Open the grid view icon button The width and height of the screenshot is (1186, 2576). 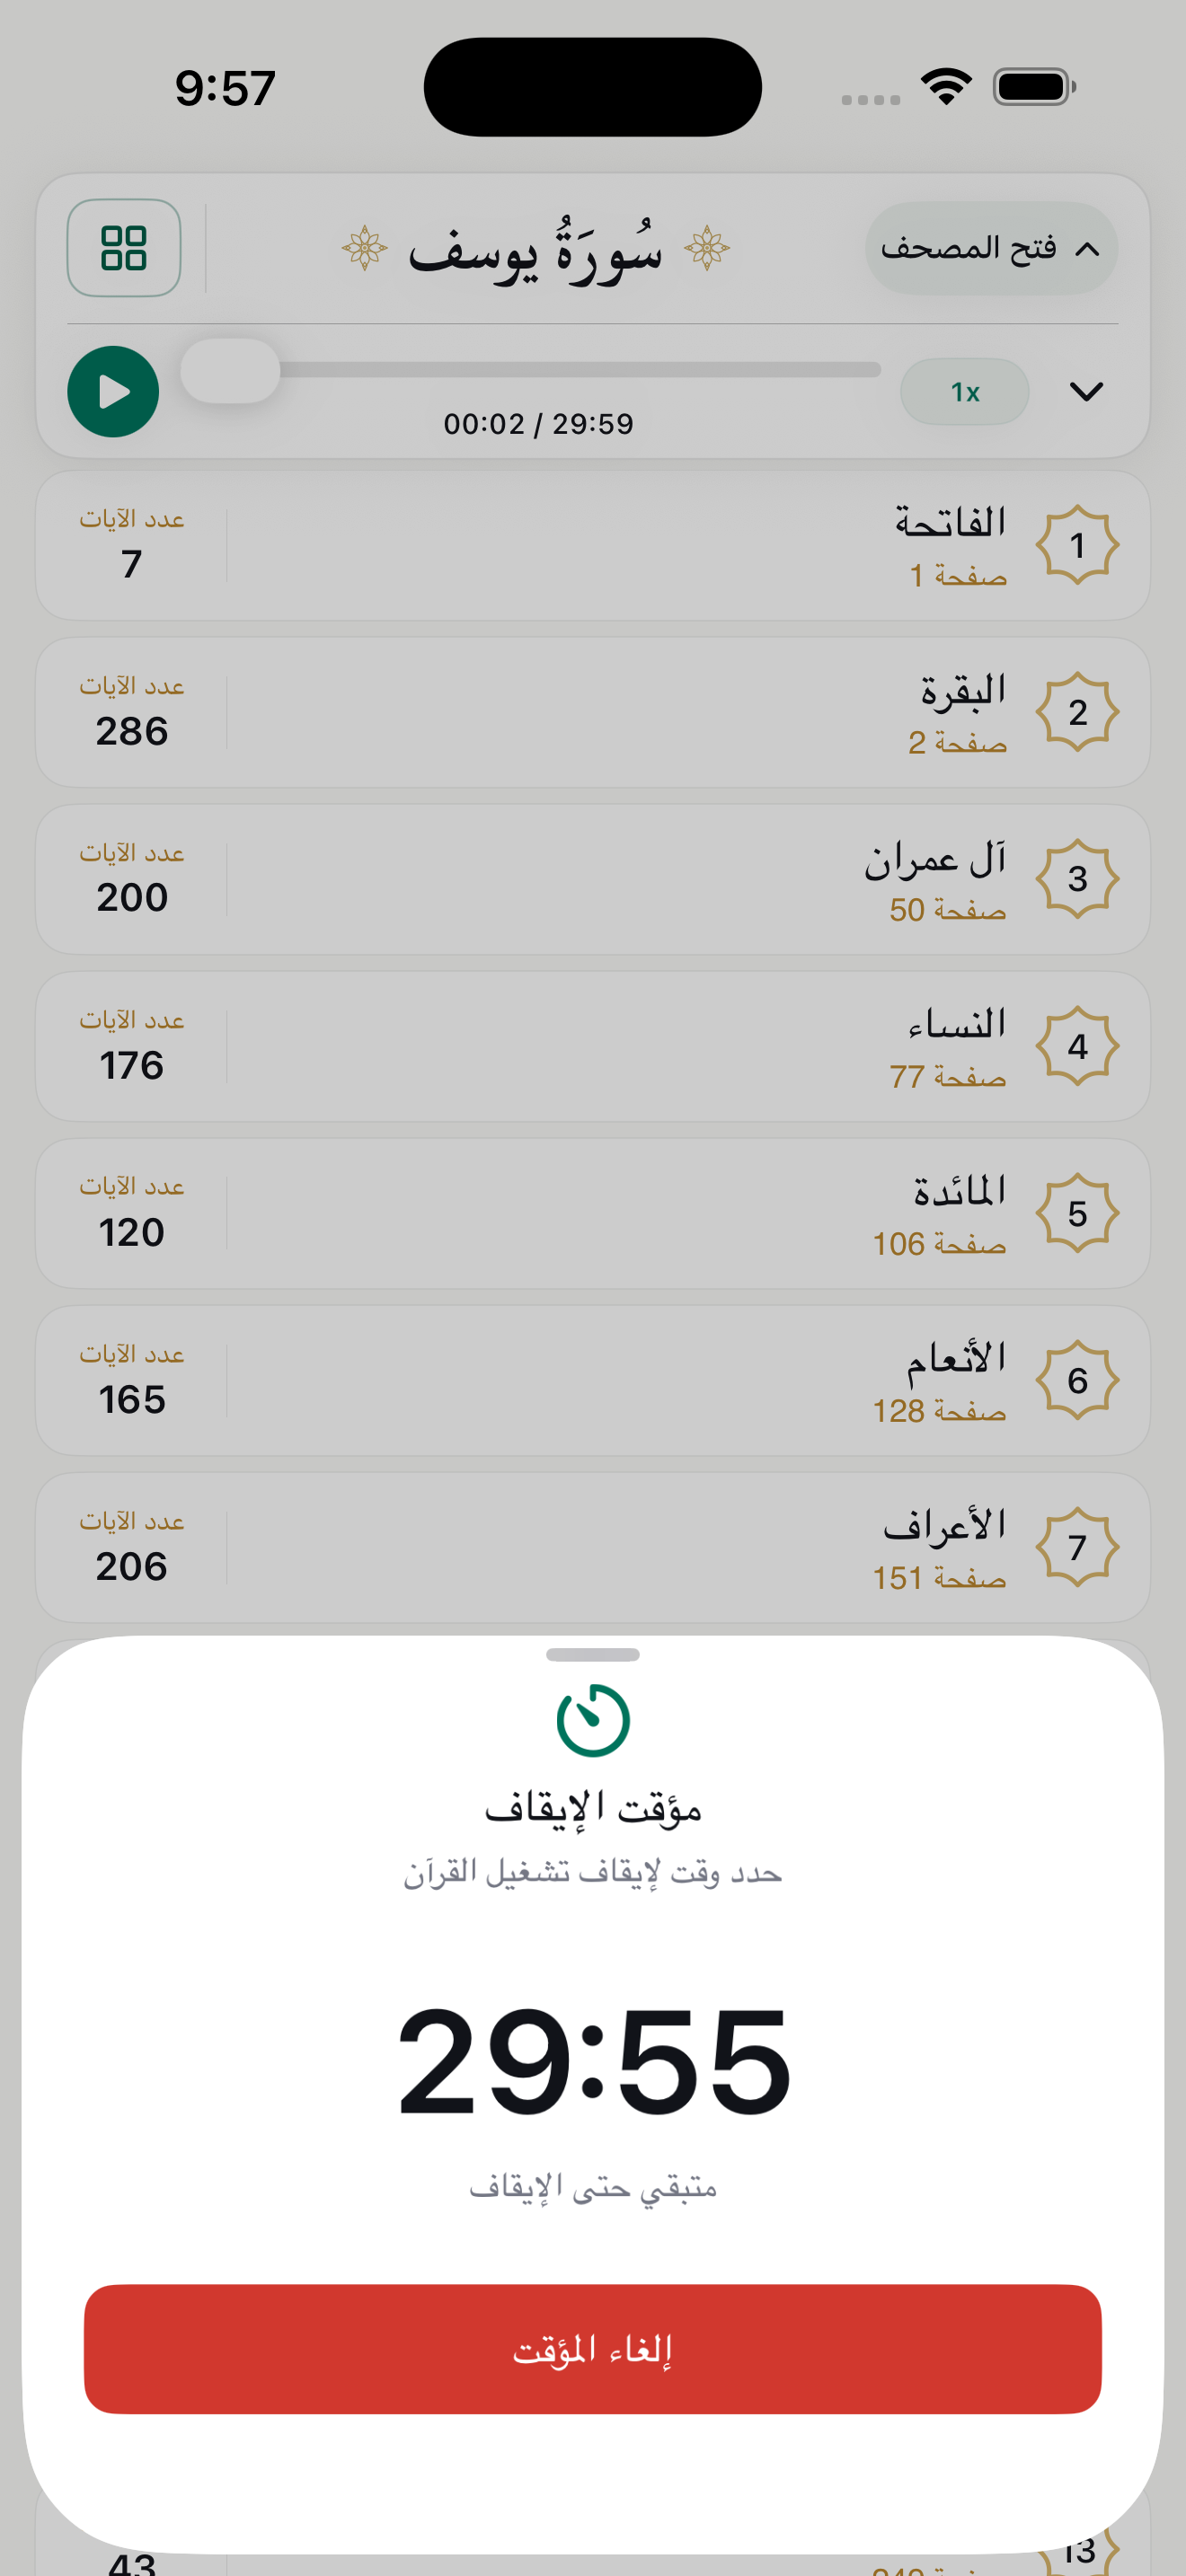point(124,248)
